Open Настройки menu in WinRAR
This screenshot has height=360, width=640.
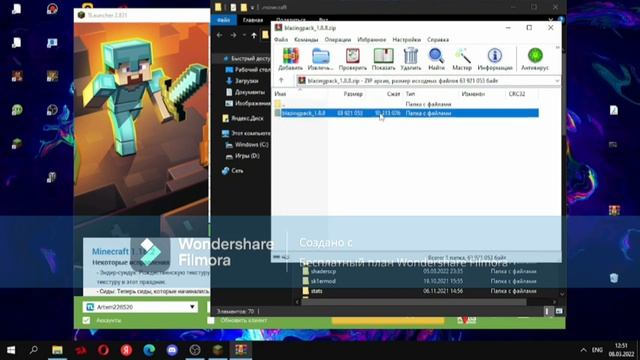coord(407,40)
